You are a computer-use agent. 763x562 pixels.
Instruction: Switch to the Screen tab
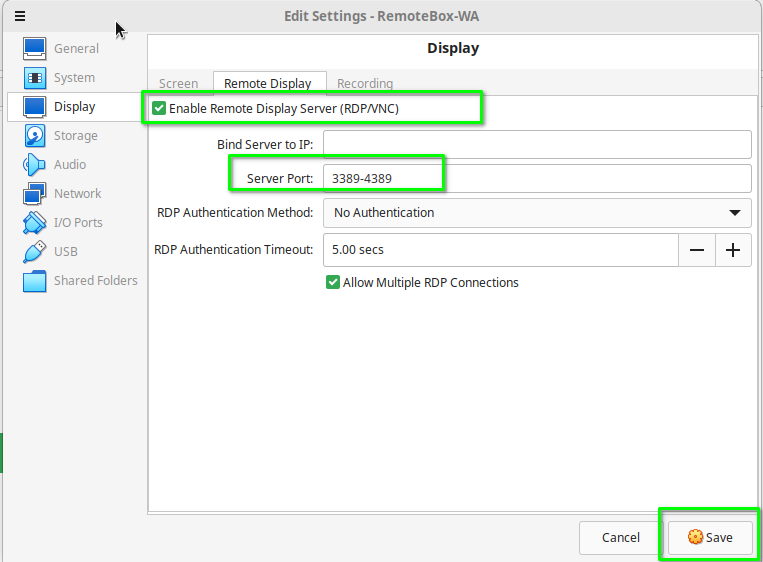click(x=179, y=84)
